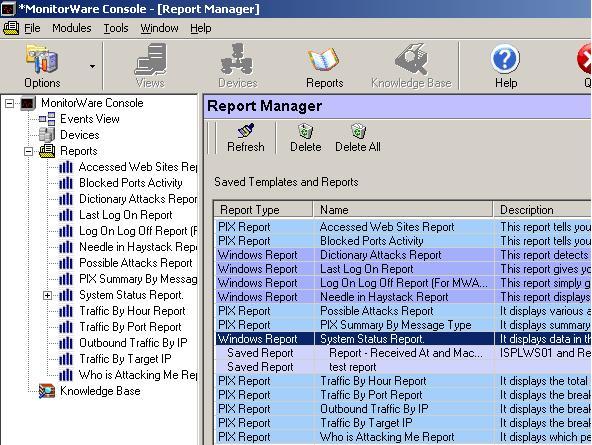Select PIX Summary By Message Type row
The image size is (592, 445).
tap(403, 325)
